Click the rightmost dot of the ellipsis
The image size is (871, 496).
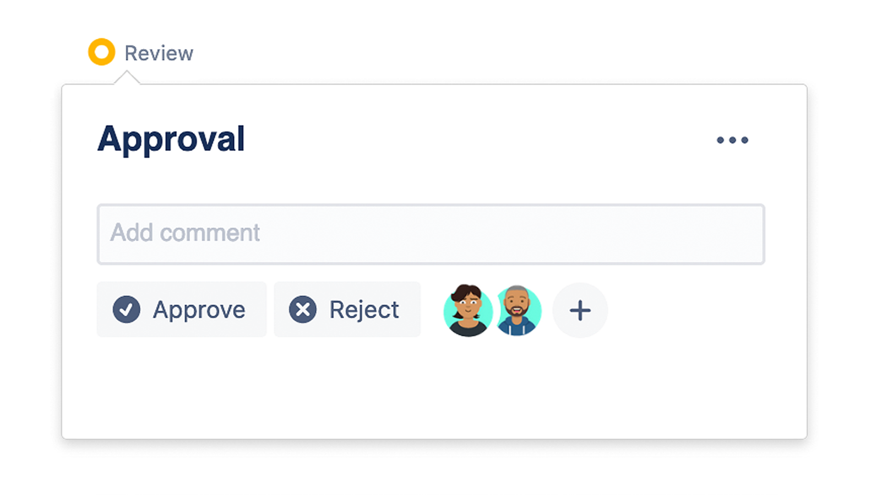click(745, 140)
